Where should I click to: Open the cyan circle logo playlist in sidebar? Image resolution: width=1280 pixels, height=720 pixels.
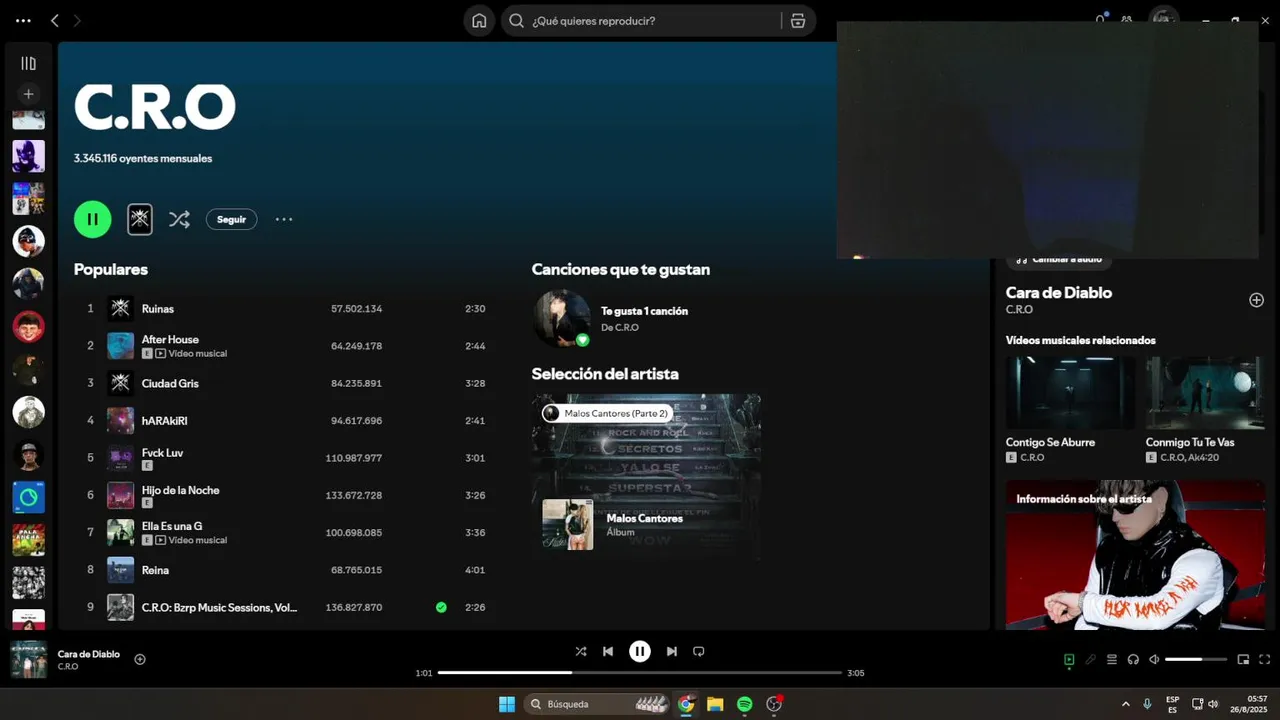tap(28, 497)
